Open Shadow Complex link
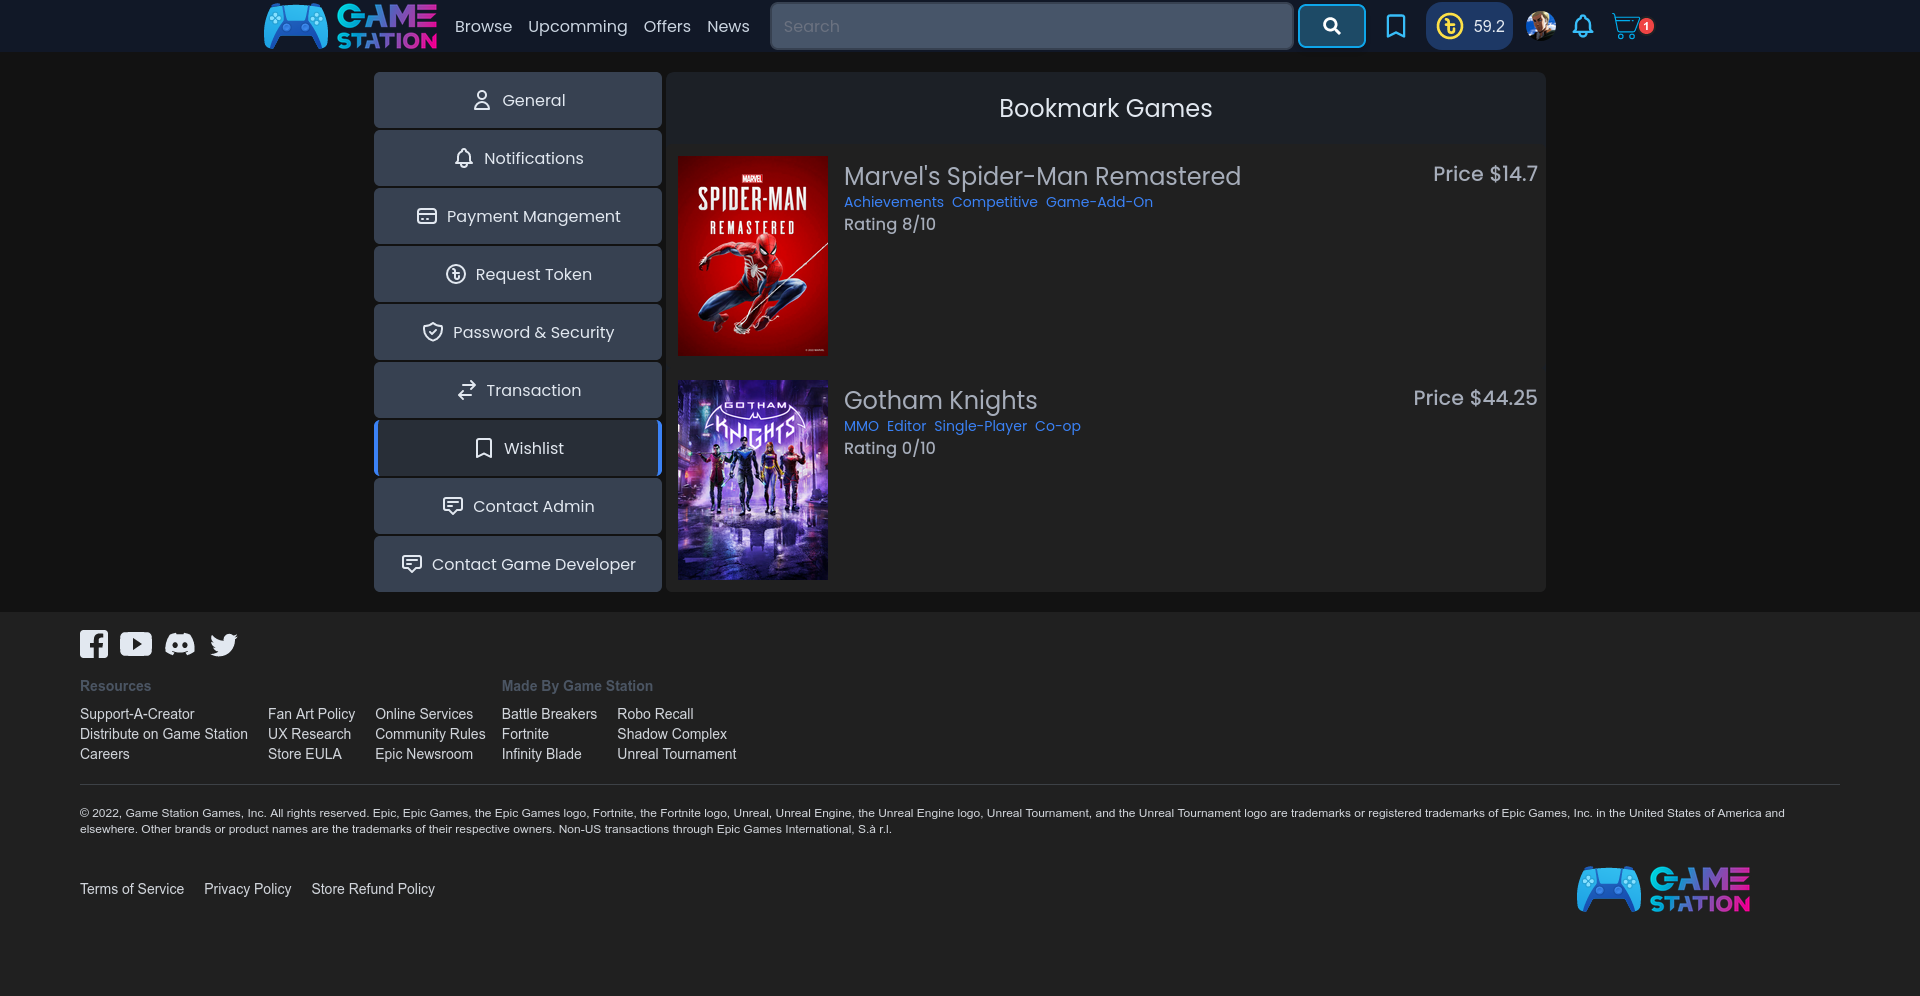 click(672, 734)
